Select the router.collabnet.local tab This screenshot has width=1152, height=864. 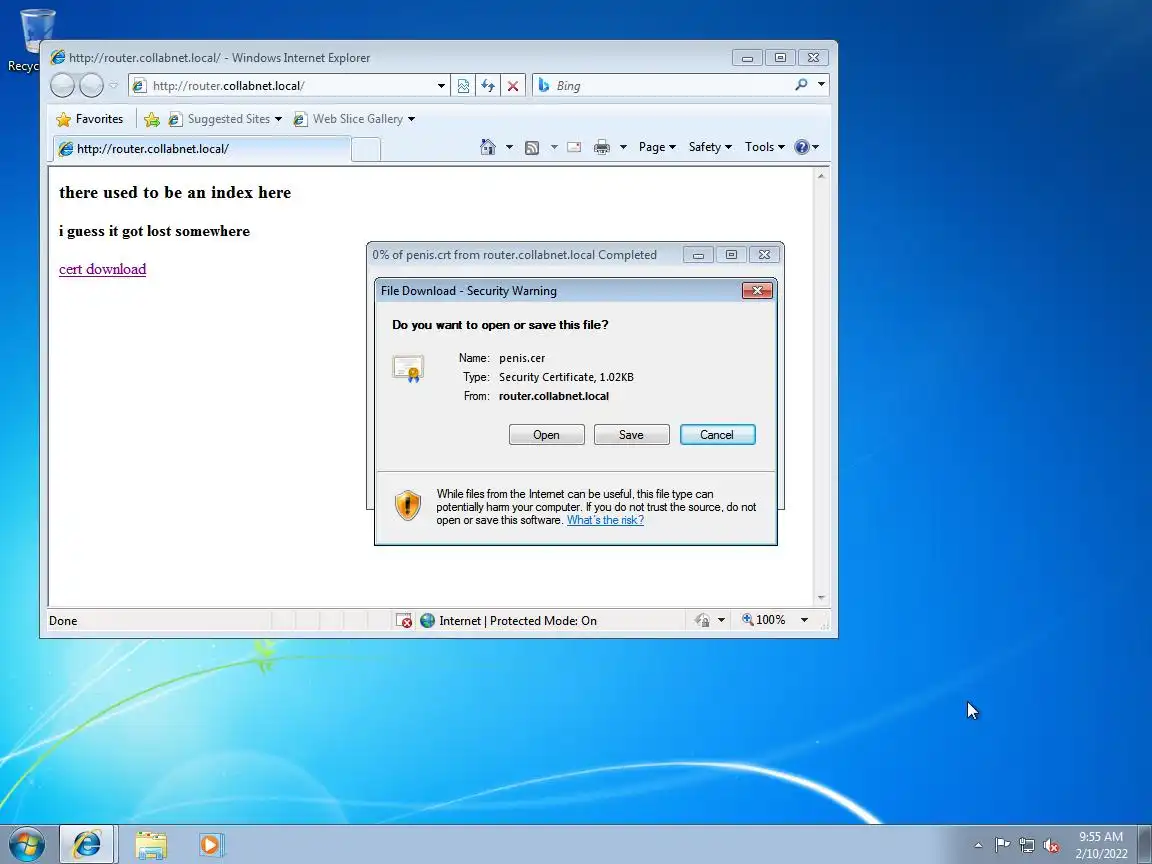[x=201, y=148]
